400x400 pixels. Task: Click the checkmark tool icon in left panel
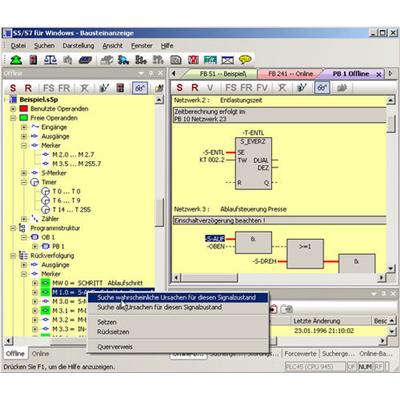point(104,88)
